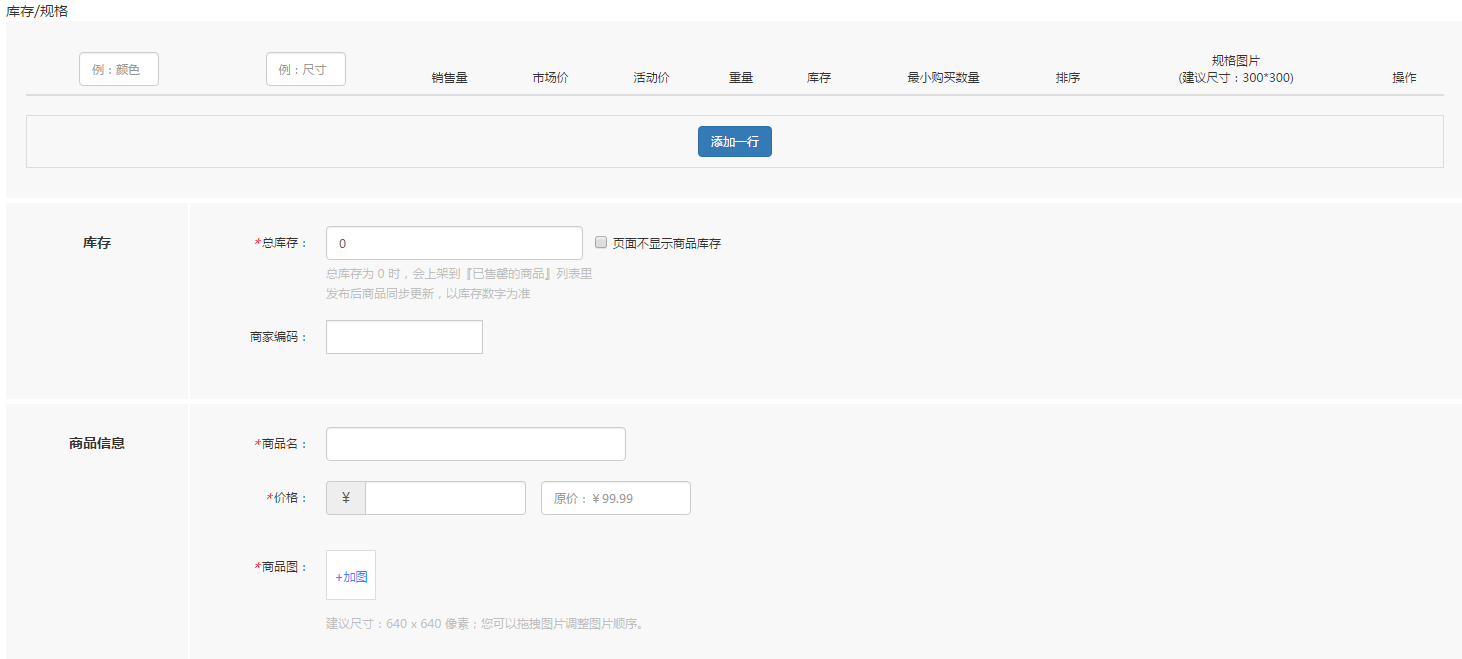The width and height of the screenshot is (1462, 659).
Task: Click the 市场价 column header
Action: click(x=550, y=76)
